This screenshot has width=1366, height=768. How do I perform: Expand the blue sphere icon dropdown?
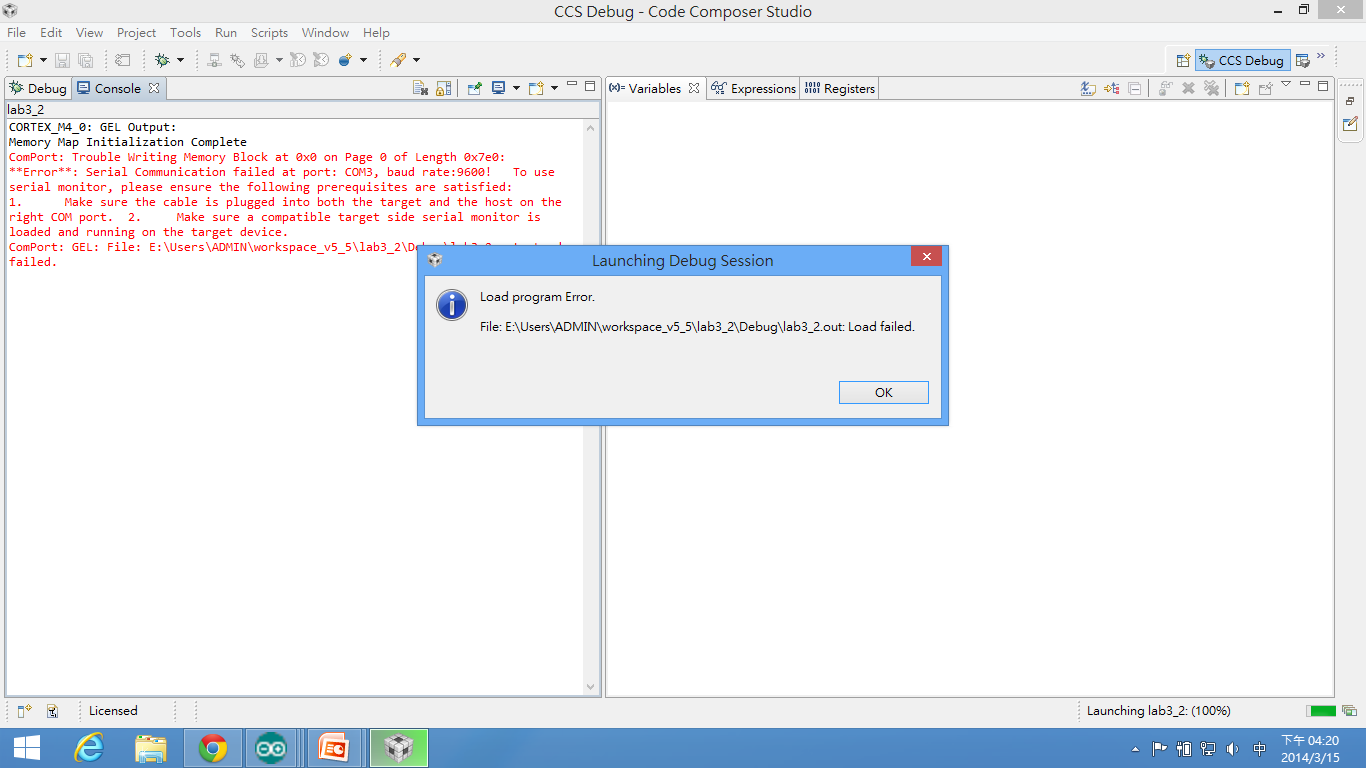[x=363, y=60]
